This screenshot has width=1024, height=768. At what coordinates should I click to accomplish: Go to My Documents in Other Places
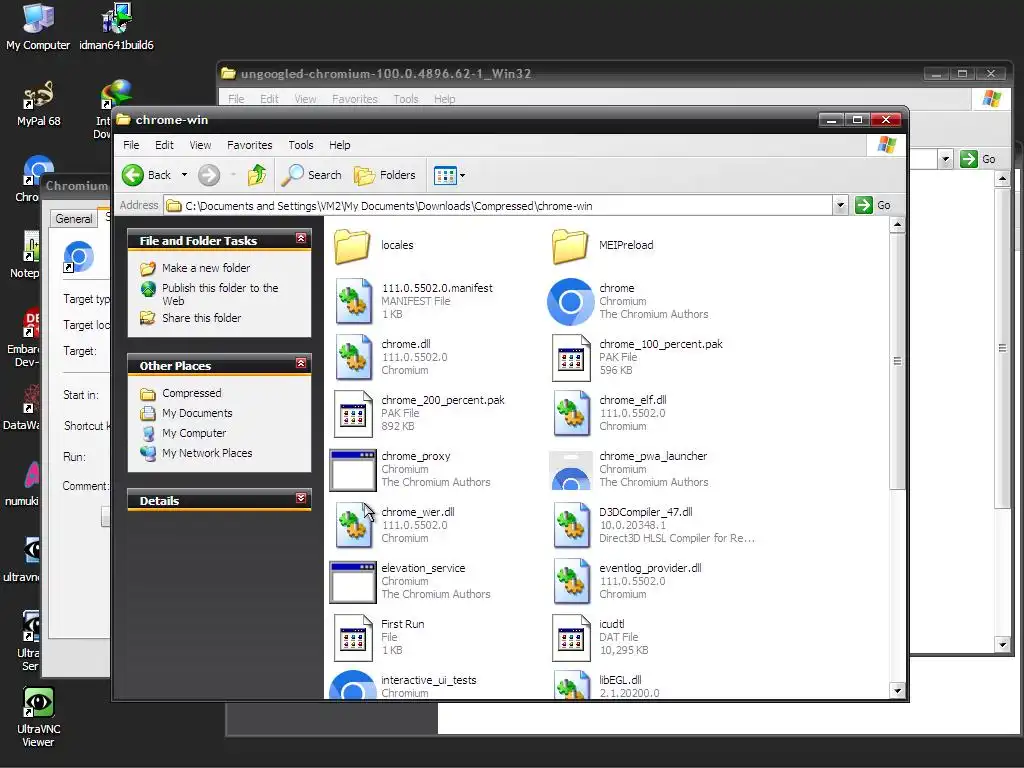[x=197, y=413]
